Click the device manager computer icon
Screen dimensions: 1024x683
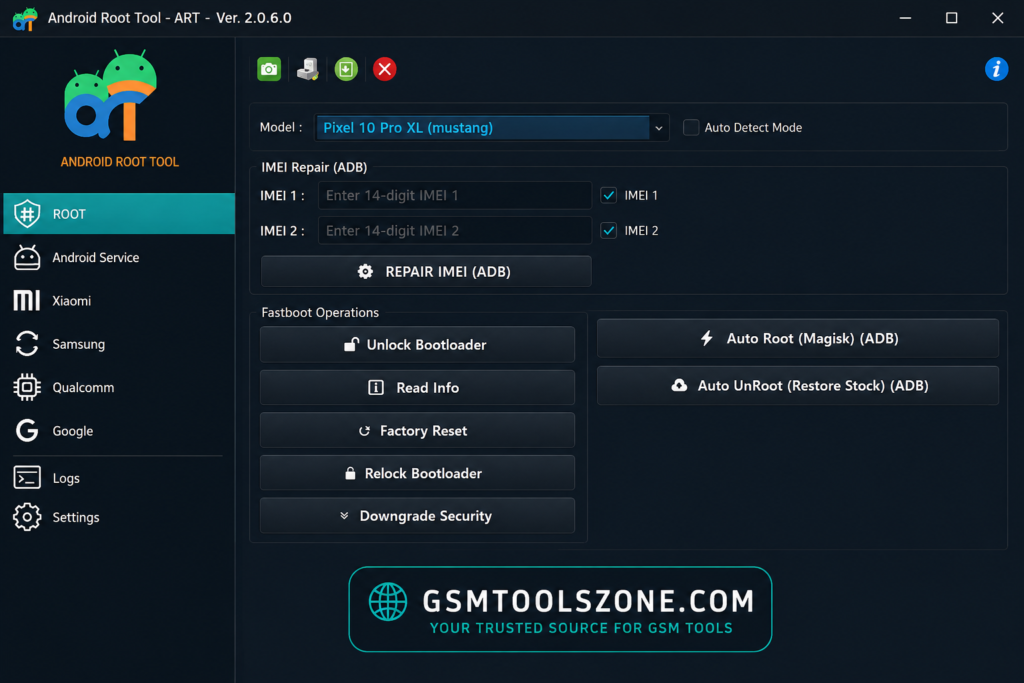pos(308,69)
